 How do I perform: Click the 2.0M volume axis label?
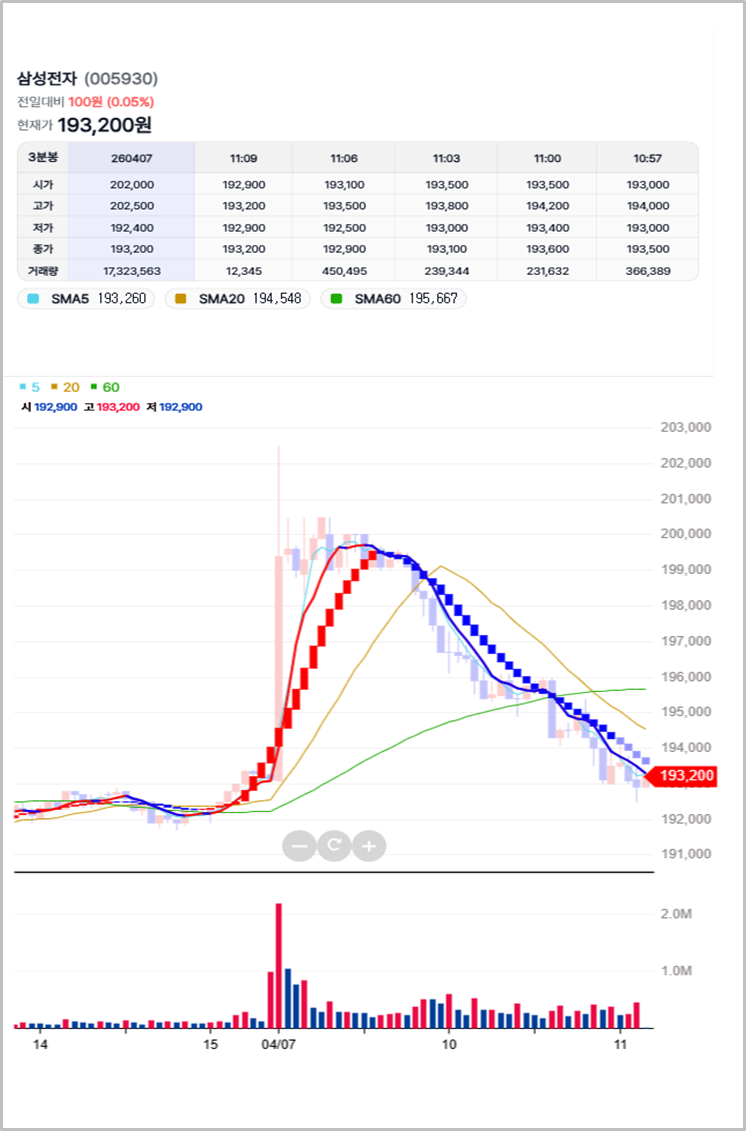(x=676, y=914)
